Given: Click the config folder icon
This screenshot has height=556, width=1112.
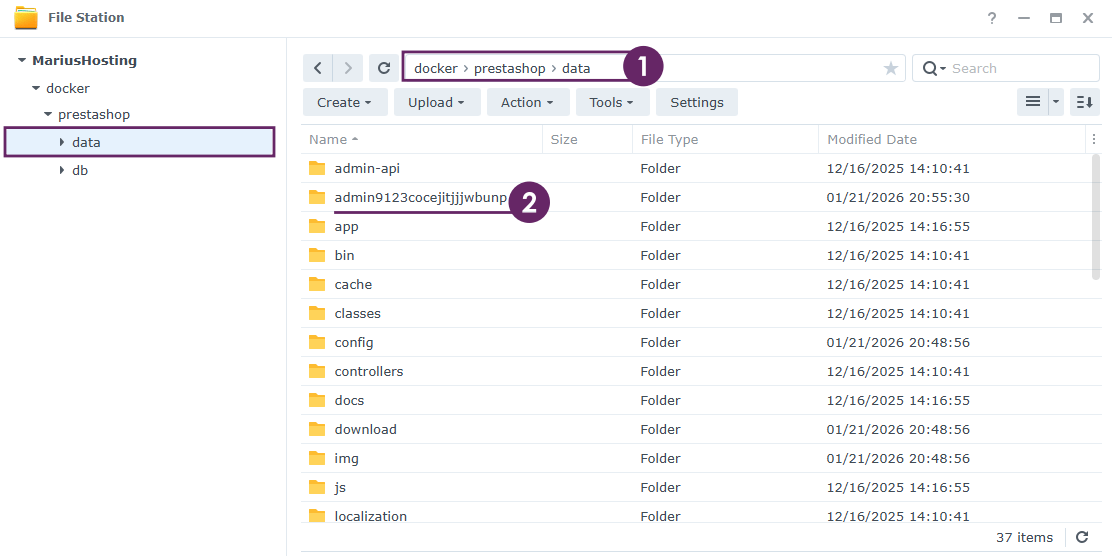Looking at the screenshot, I should [x=316, y=343].
